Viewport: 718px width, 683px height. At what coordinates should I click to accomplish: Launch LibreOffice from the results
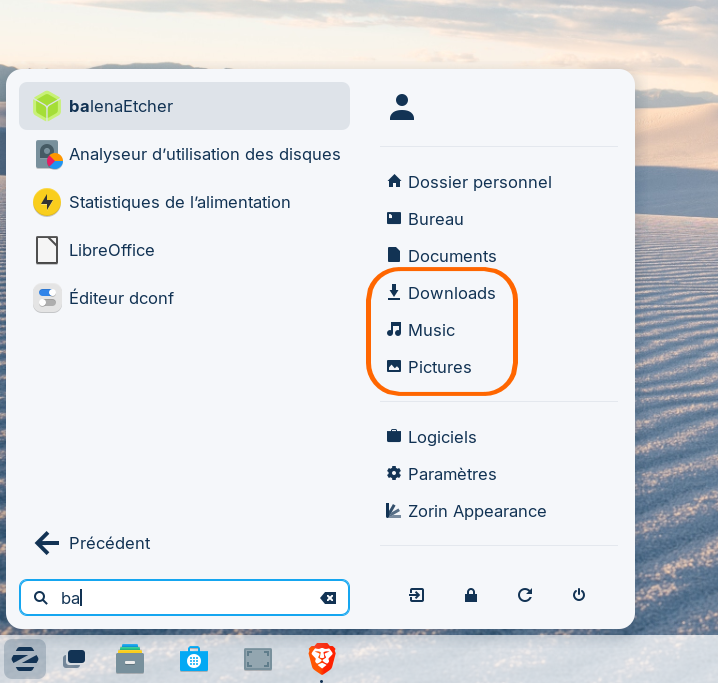point(184,250)
